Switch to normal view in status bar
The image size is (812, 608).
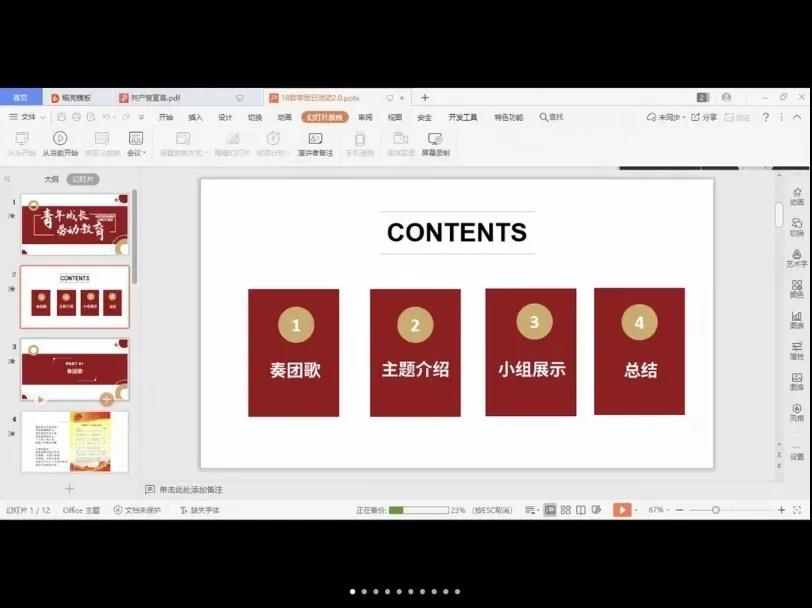(550, 510)
